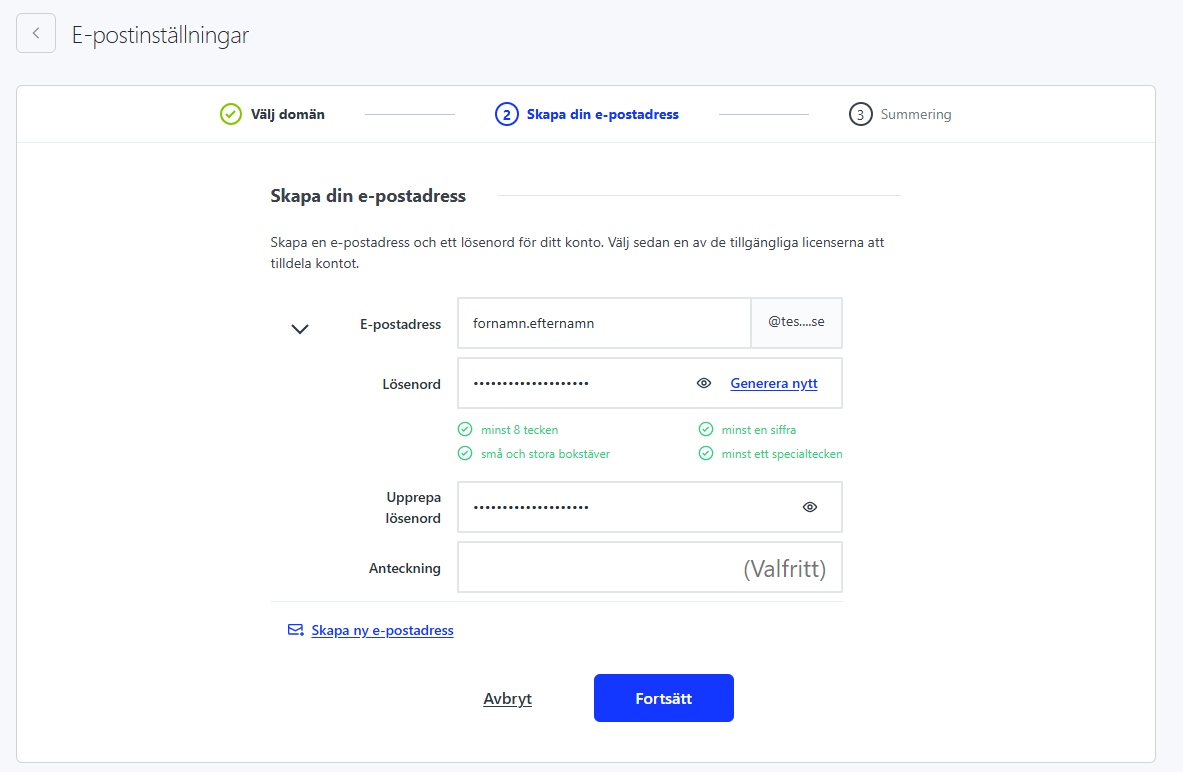Click the 'små och stora bokstäver' check icon
The width and height of the screenshot is (1183, 772).
(x=465, y=453)
